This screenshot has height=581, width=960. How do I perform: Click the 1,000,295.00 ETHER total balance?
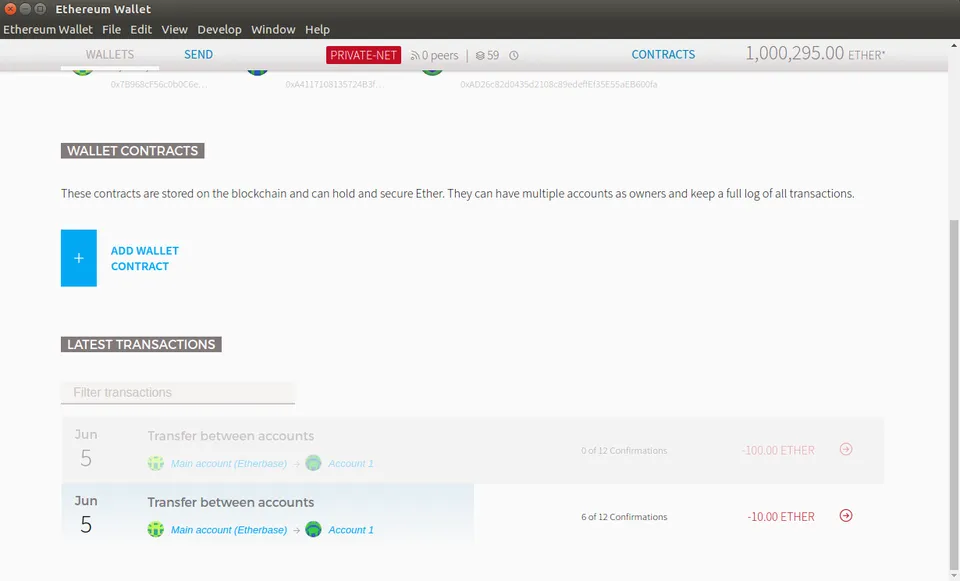[815, 53]
